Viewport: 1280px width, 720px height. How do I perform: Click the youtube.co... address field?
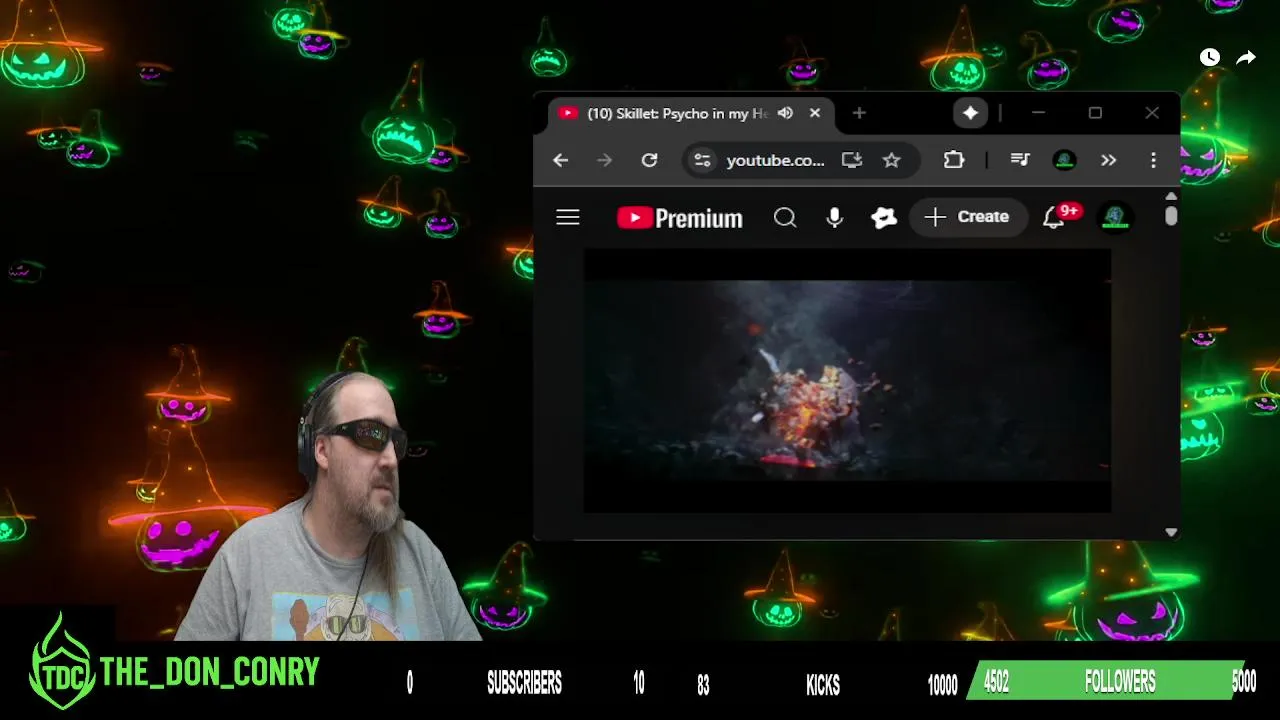pyautogui.click(x=775, y=160)
